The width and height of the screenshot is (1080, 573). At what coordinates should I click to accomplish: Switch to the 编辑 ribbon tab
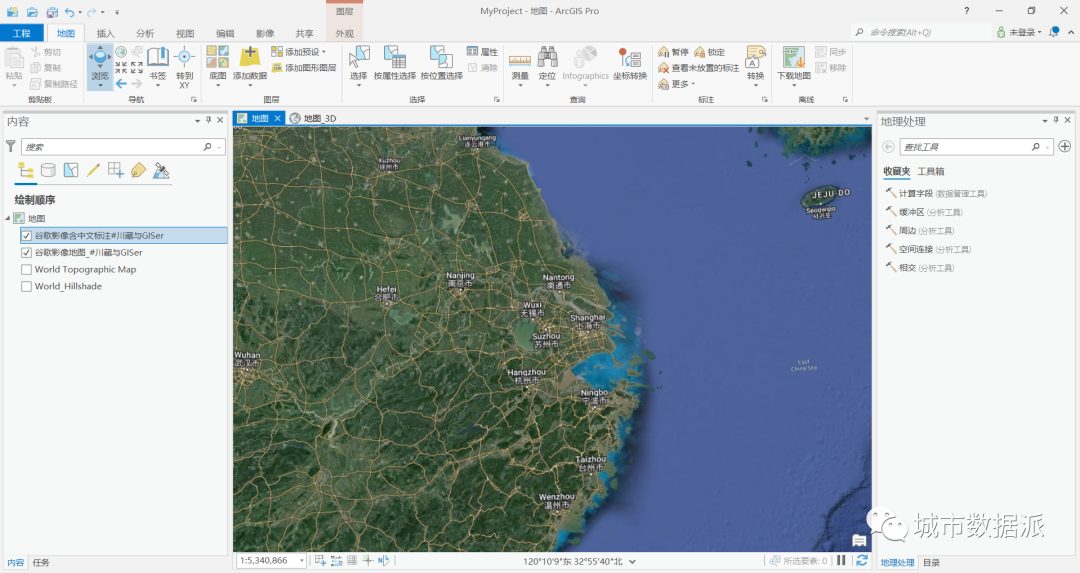pos(225,33)
